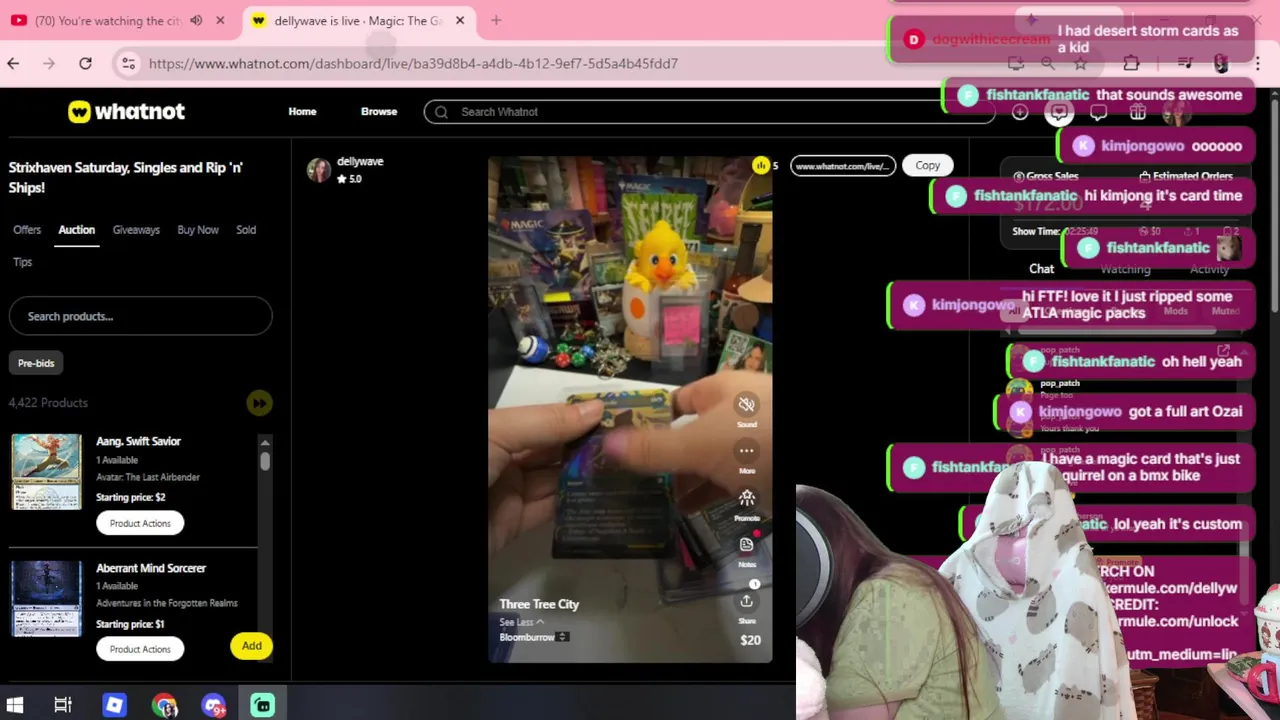
Task: Open the profile avatar in header
Action: pyautogui.click(x=1176, y=112)
